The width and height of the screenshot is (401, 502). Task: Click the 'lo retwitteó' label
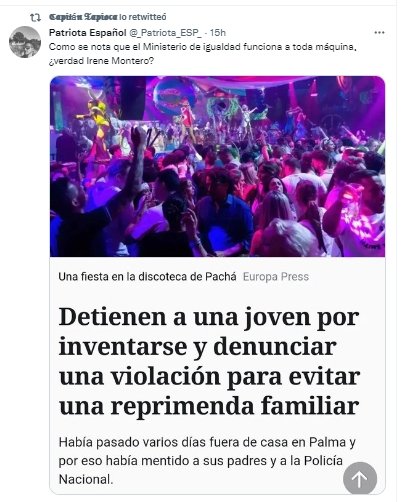coord(142,17)
